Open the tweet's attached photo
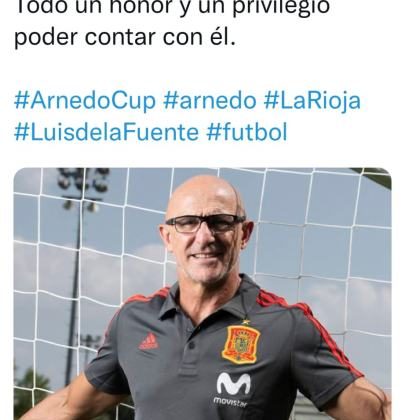 tap(202, 294)
